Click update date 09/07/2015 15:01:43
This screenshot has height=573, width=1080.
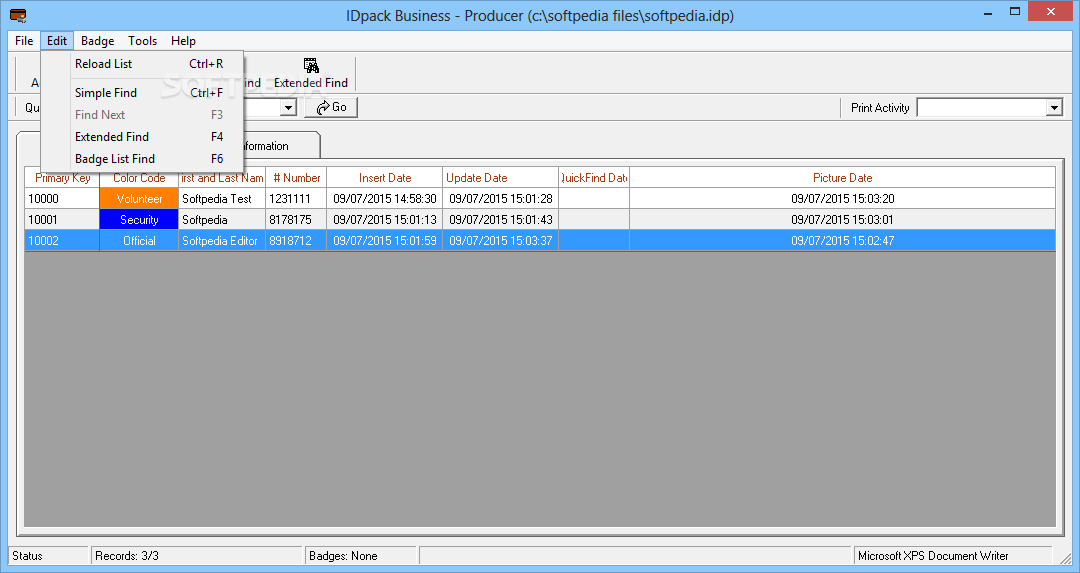point(500,220)
